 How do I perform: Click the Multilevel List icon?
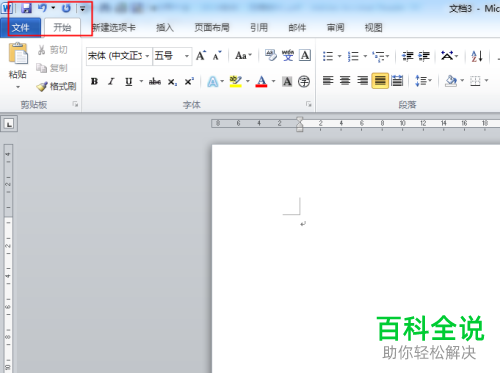tap(378, 56)
